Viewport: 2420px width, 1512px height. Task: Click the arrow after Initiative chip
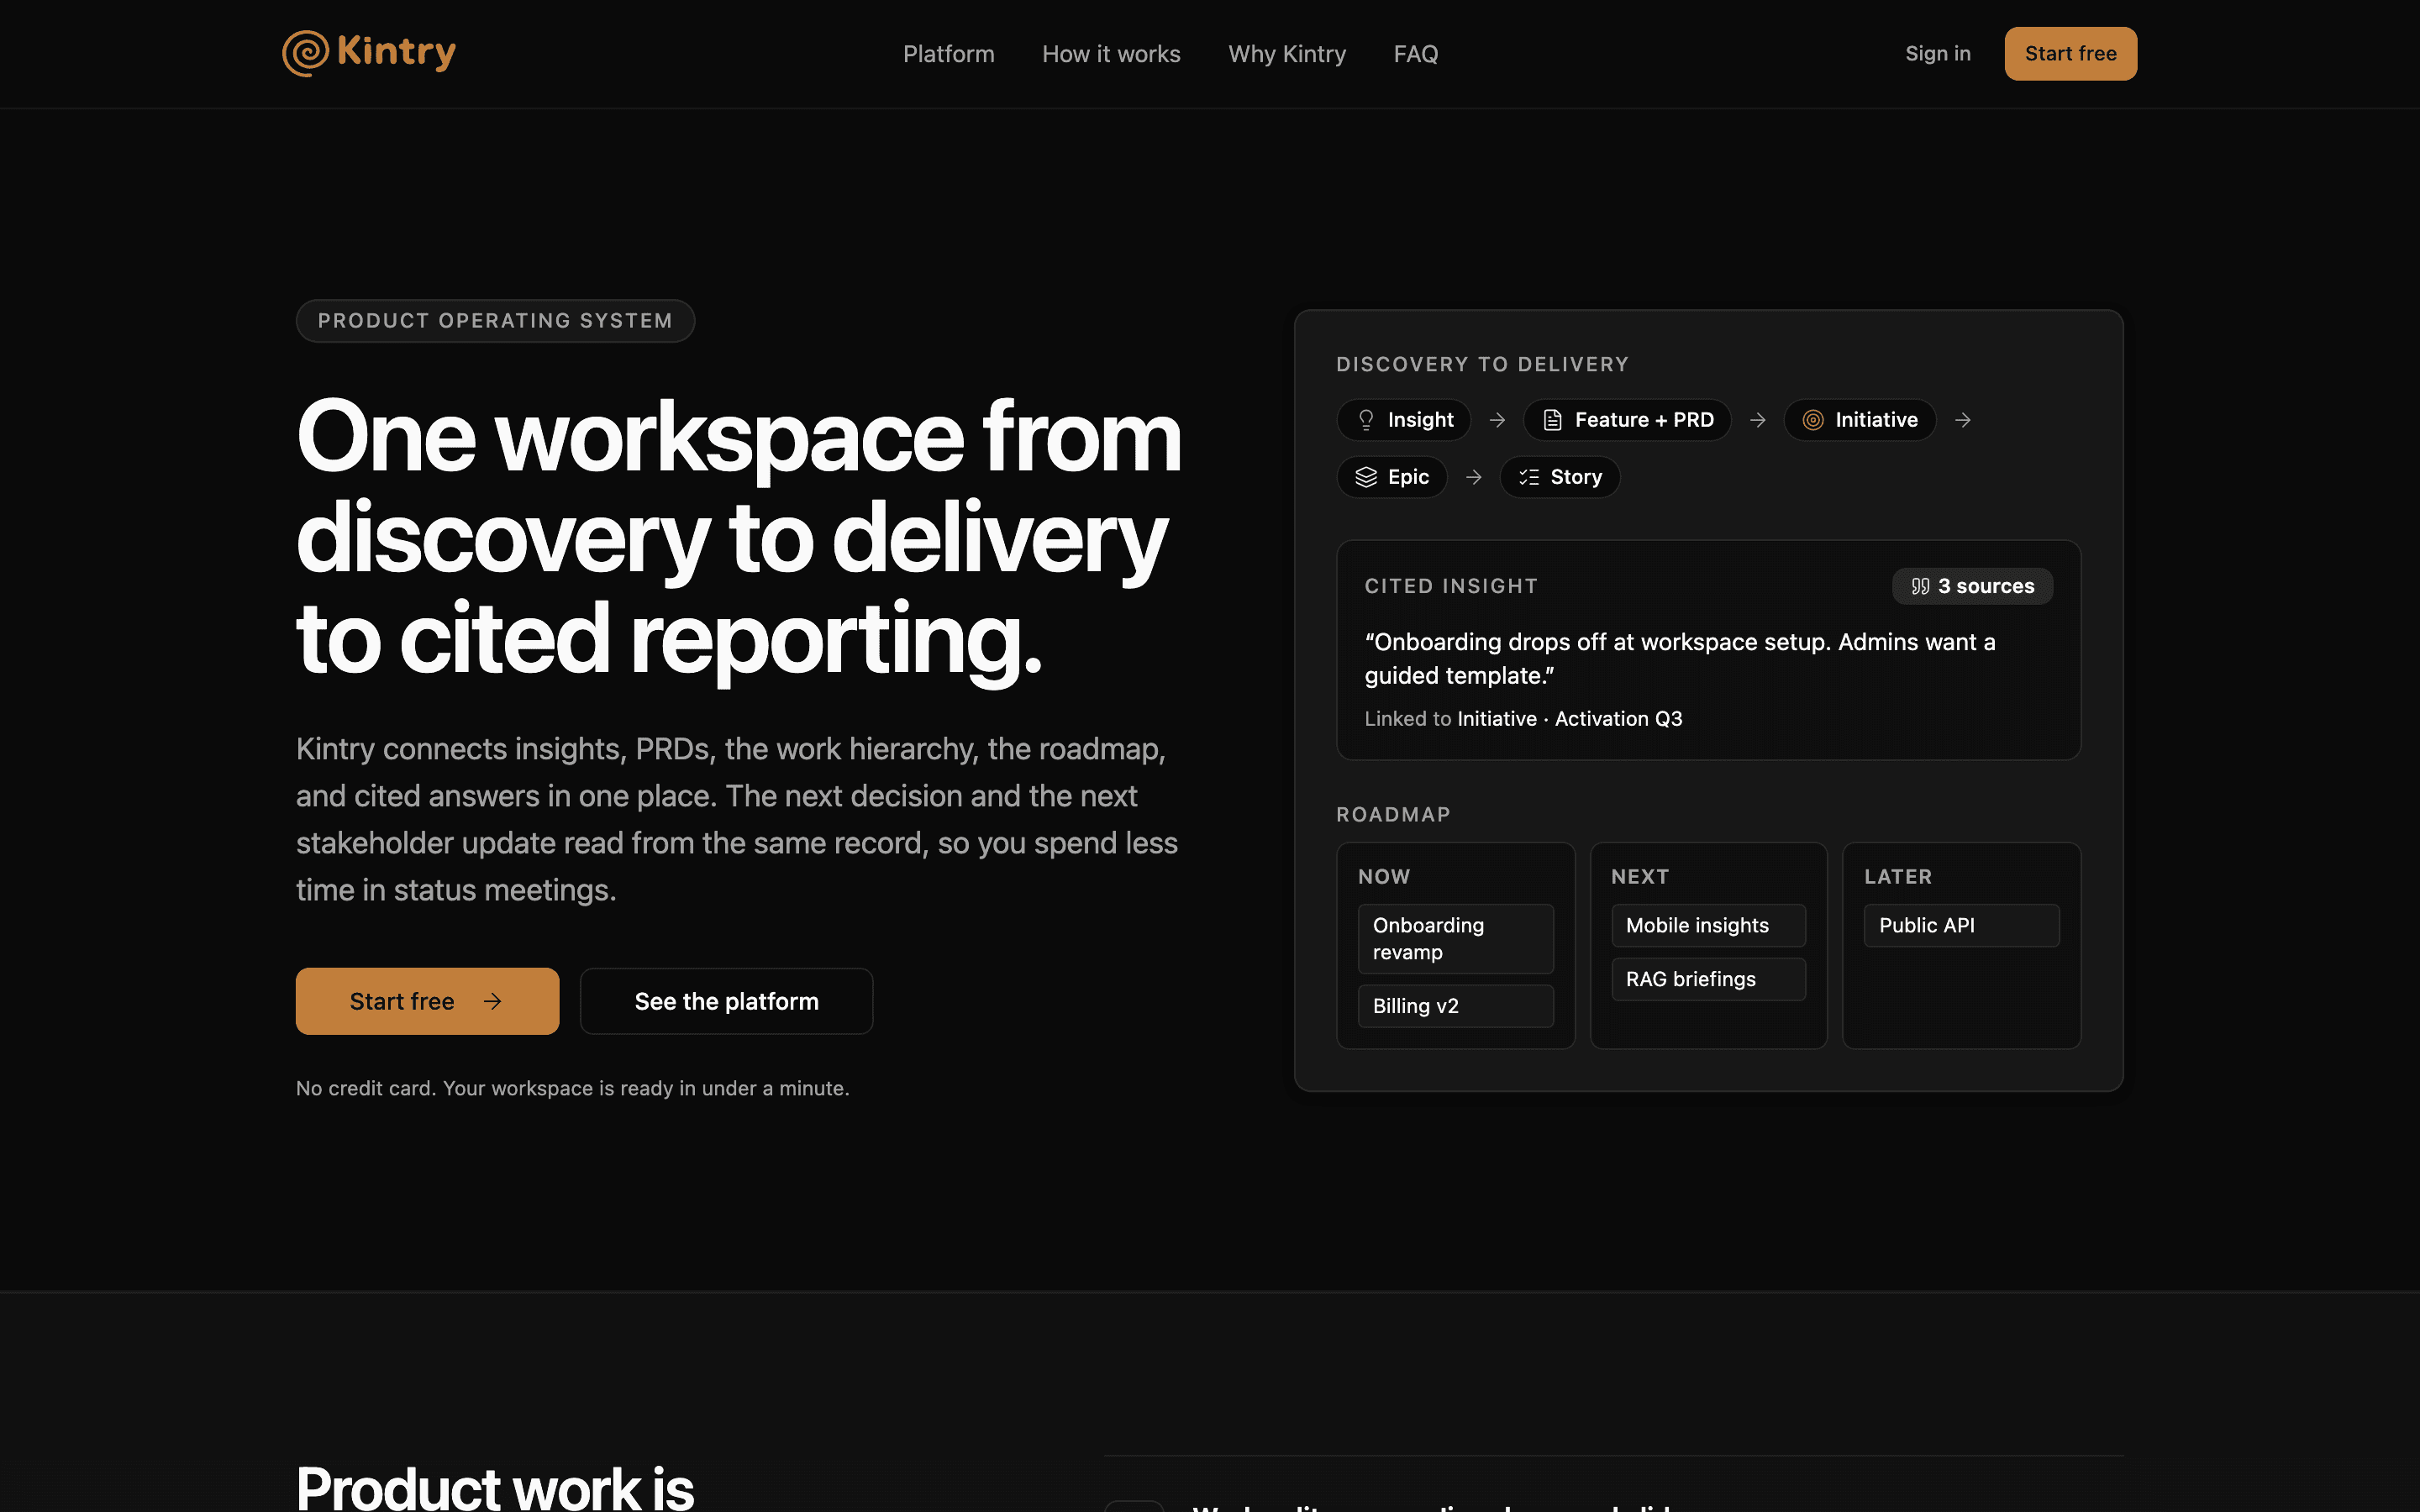click(x=1963, y=420)
